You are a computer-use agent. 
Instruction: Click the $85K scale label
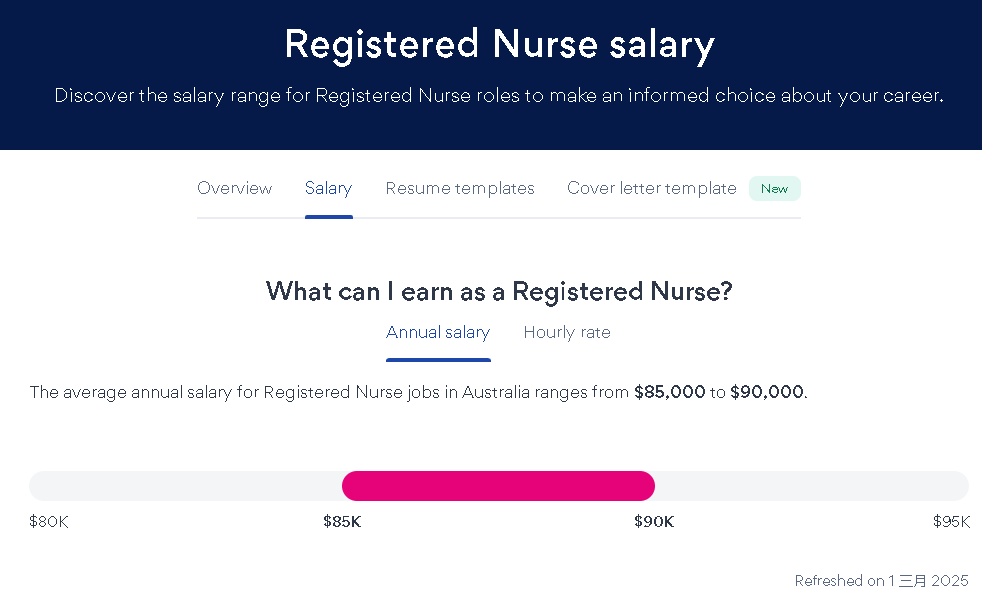click(x=342, y=522)
